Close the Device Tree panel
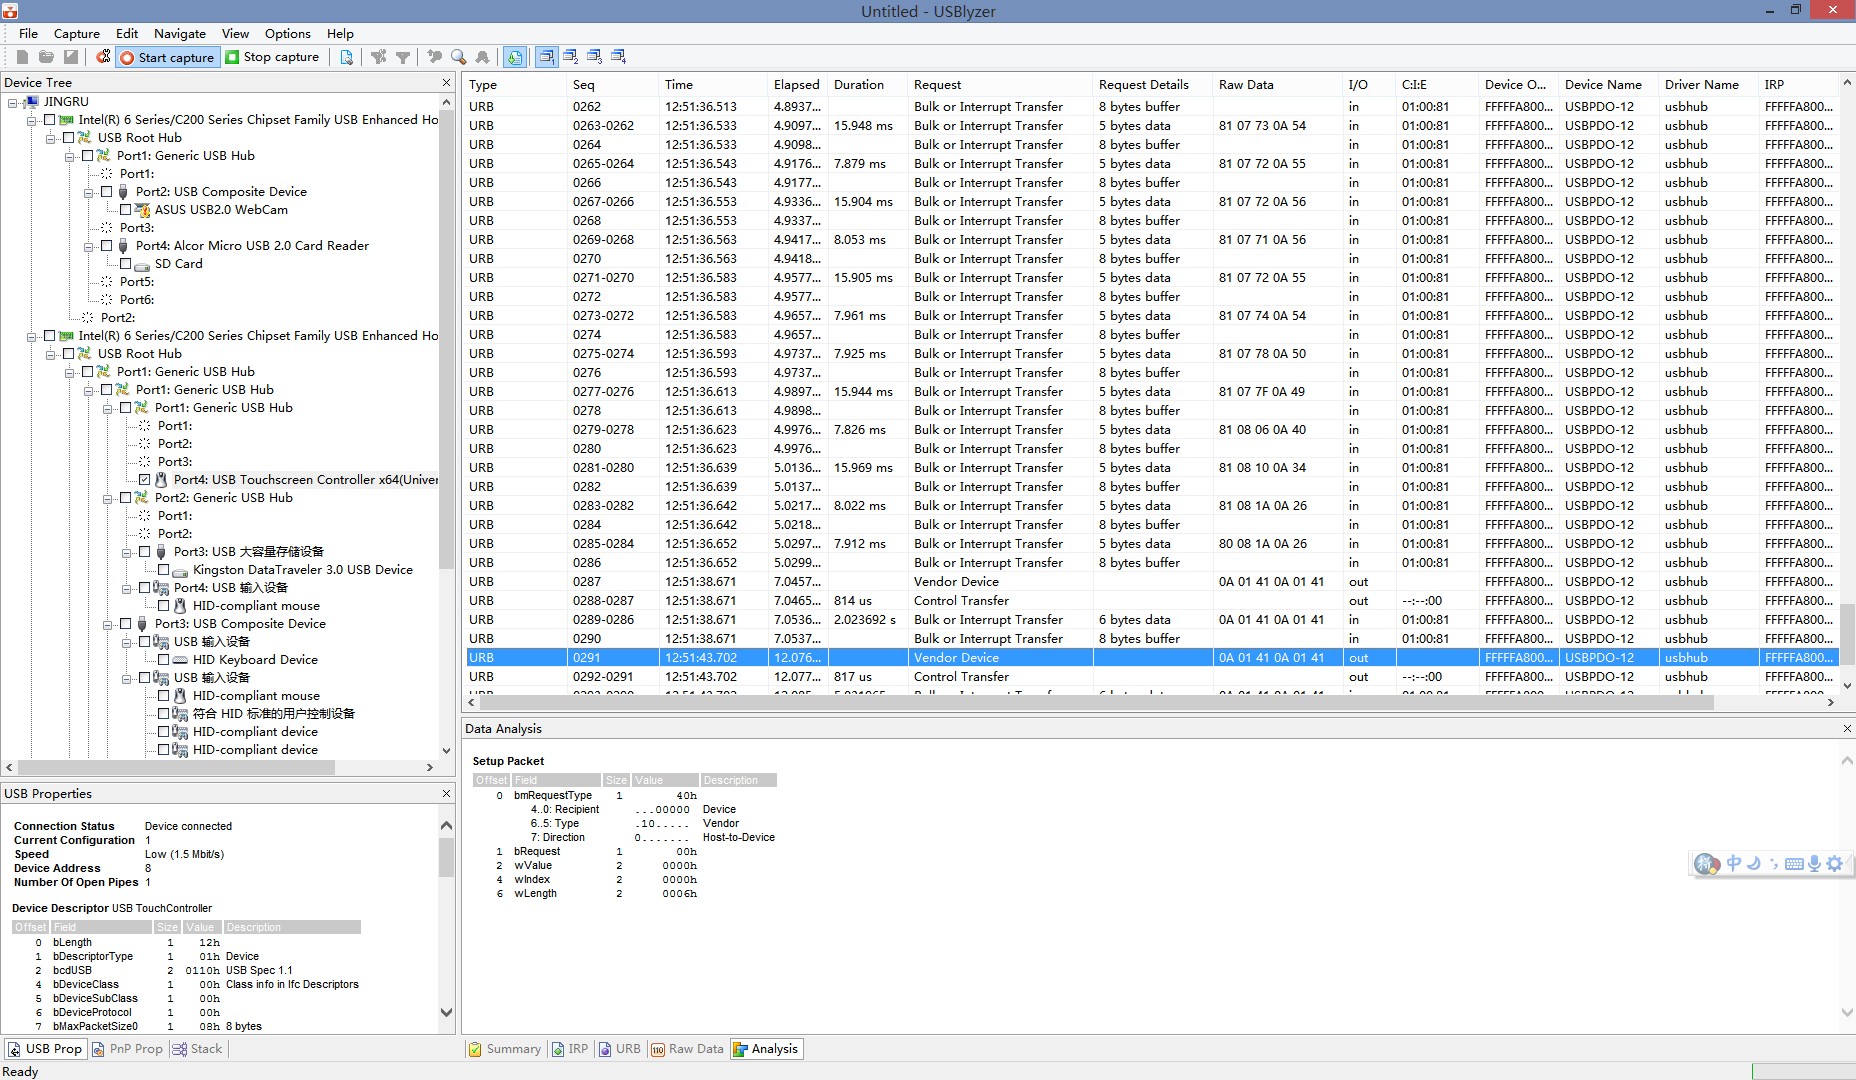 446,82
